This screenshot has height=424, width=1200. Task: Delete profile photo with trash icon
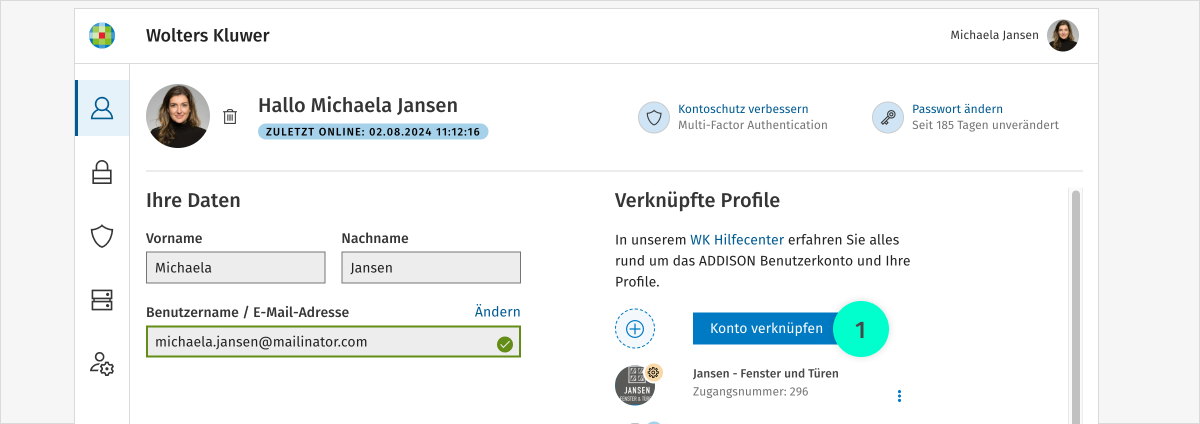click(x=230, y=116)
